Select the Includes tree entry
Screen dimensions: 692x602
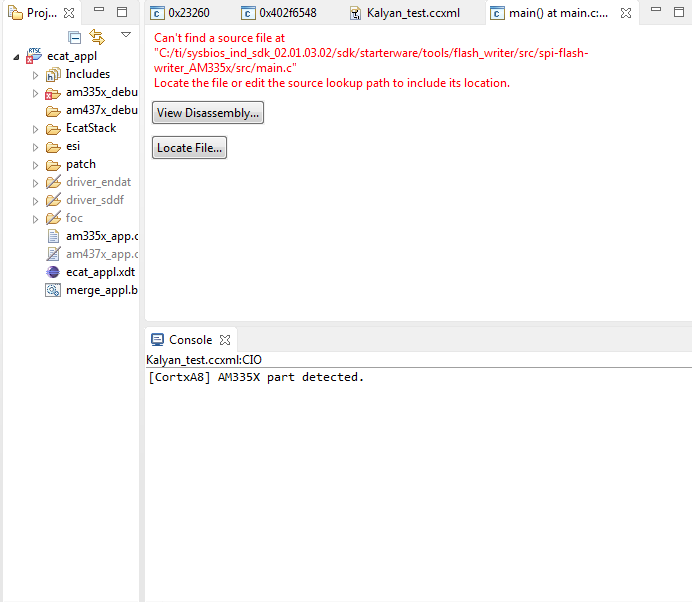[88, 74]
